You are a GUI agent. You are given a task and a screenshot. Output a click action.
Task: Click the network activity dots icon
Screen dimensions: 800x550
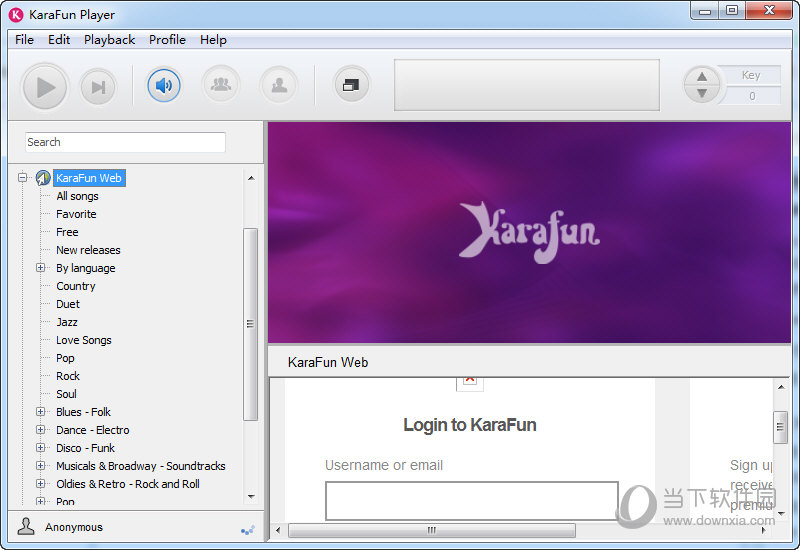(x=248, y=530)
